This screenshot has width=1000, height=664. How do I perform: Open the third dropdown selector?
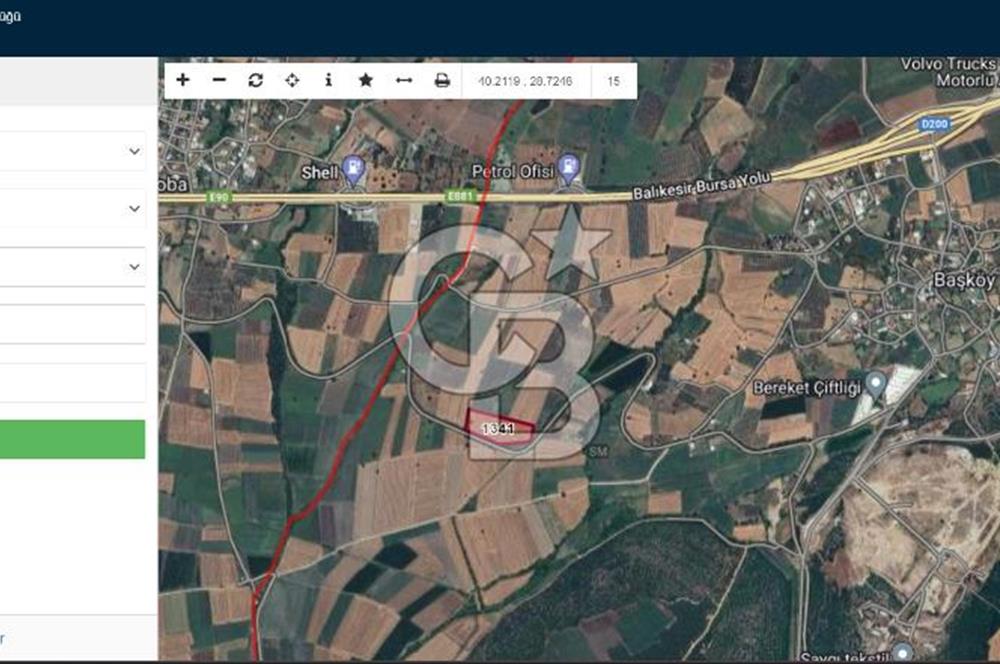pos(70,266)
